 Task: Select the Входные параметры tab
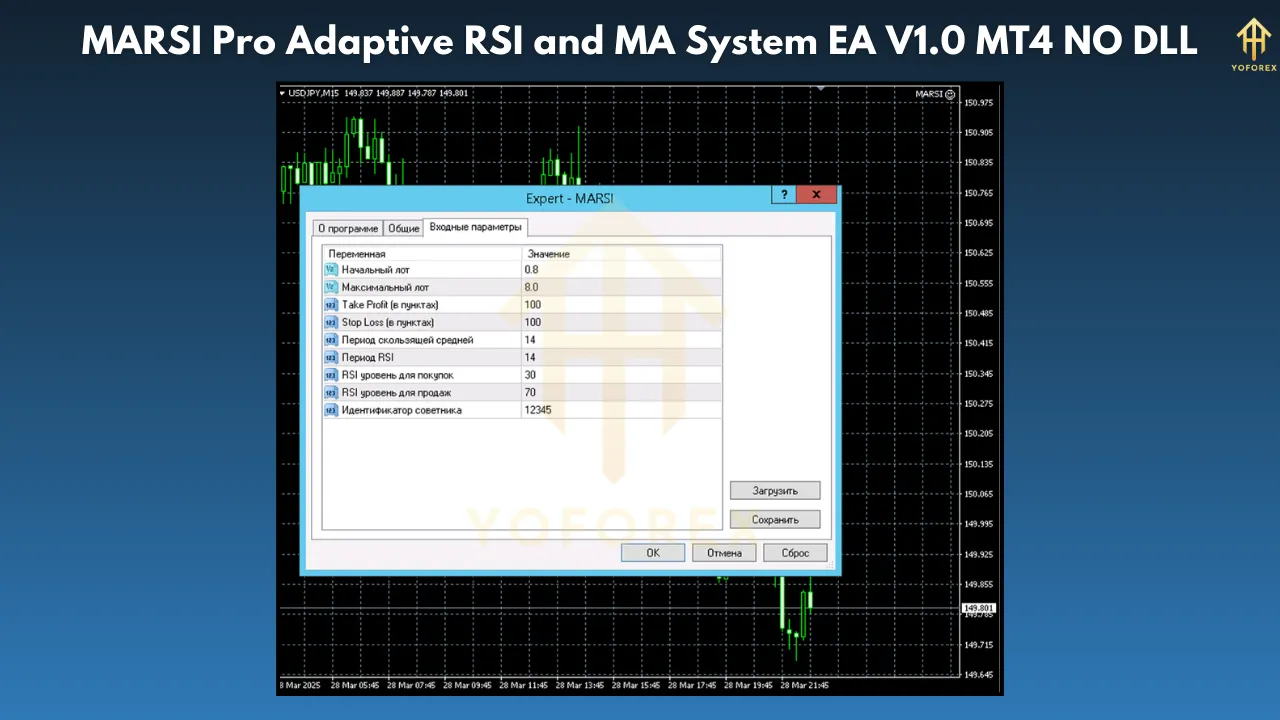(475, 227)
